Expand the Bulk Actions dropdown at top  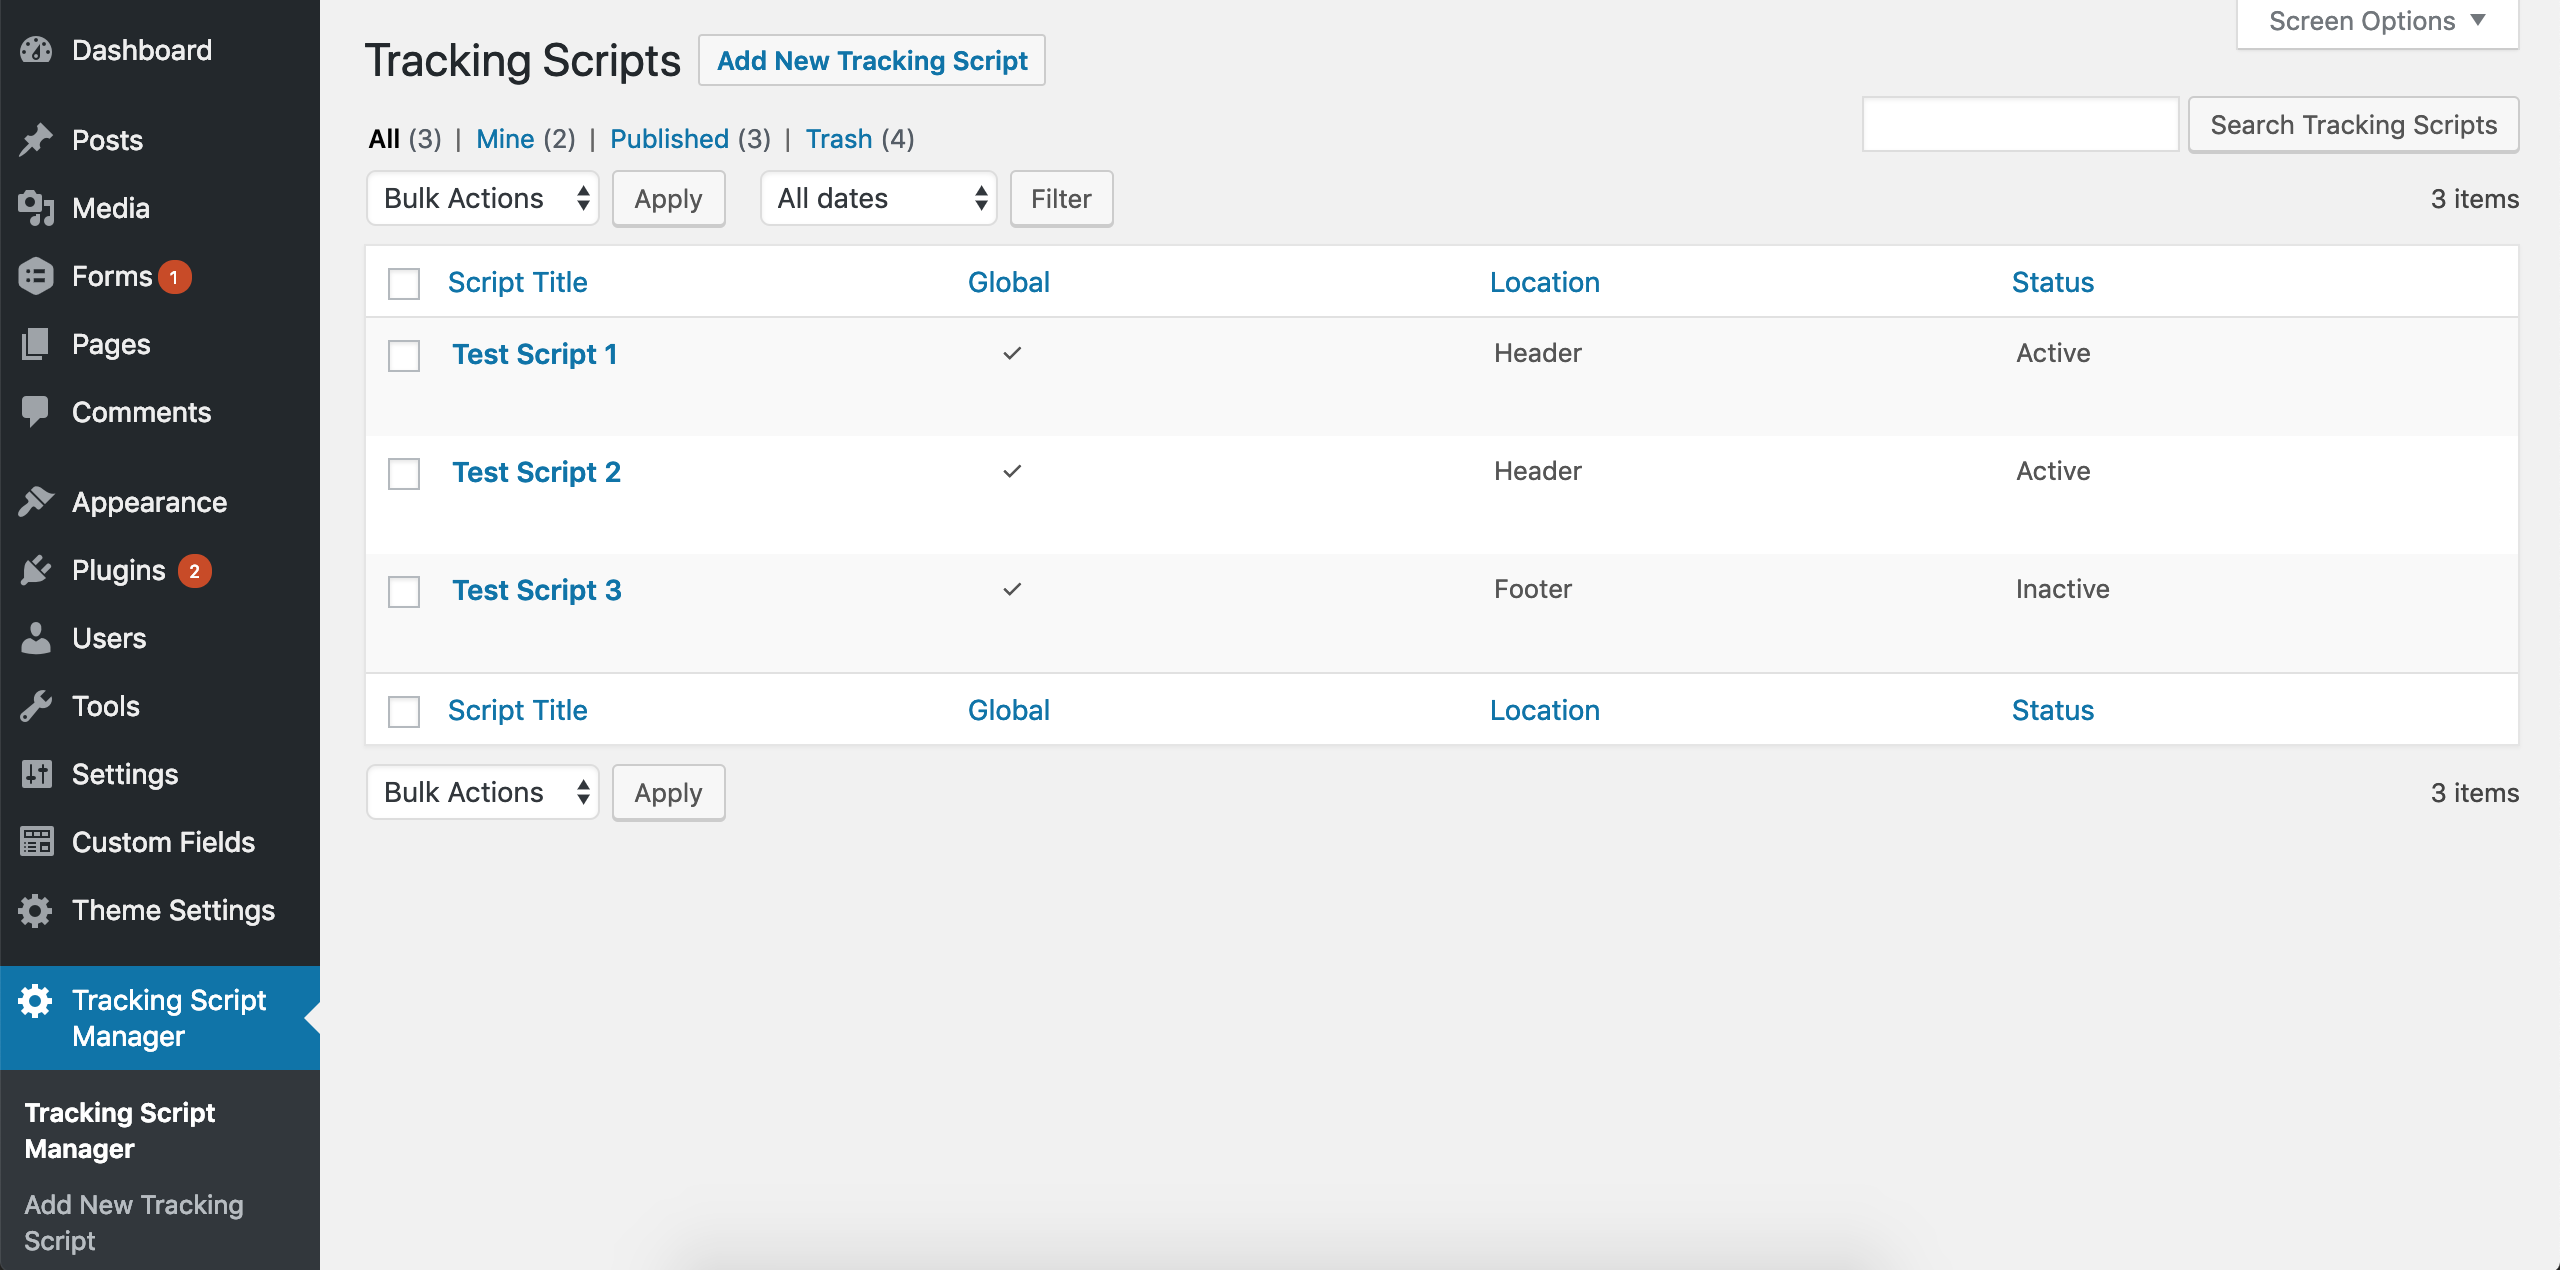[x=483, y=198]
